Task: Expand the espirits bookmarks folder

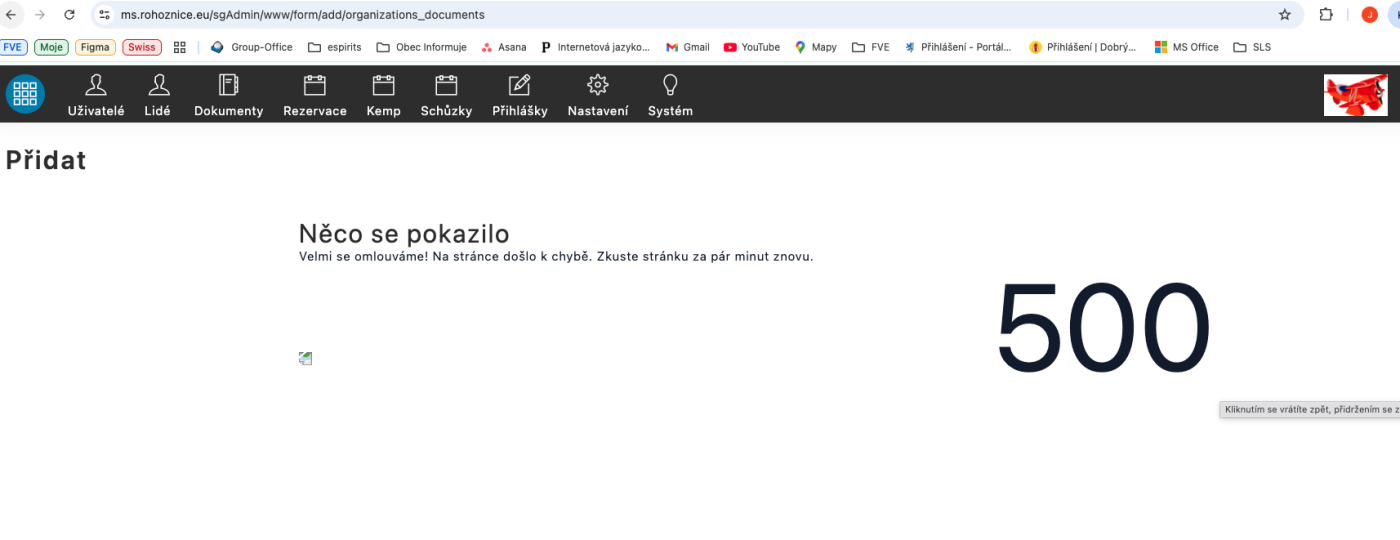Action: click(x=335, y=47)
